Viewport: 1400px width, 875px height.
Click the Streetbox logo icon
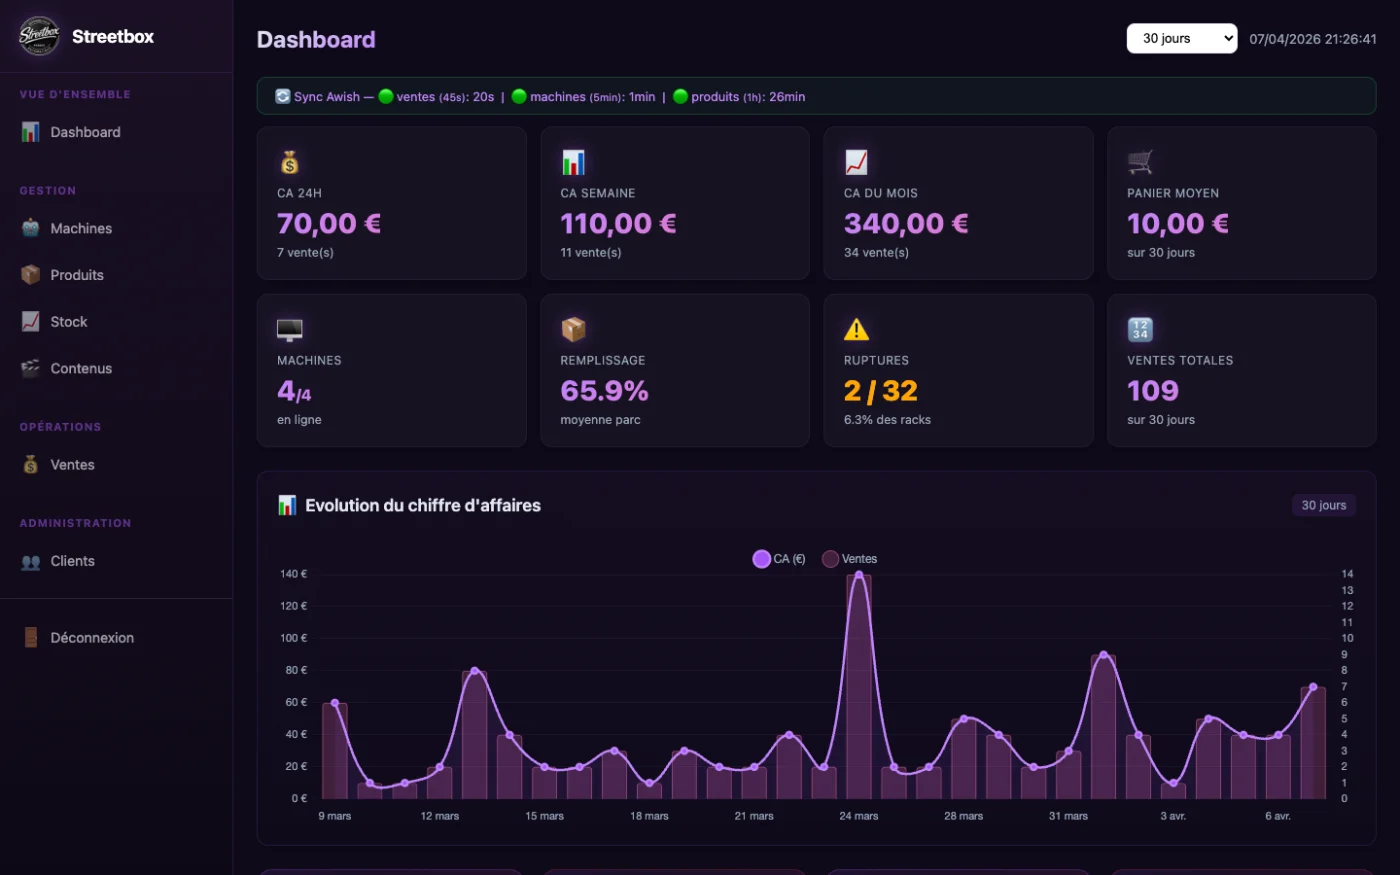tap(39, 36)
